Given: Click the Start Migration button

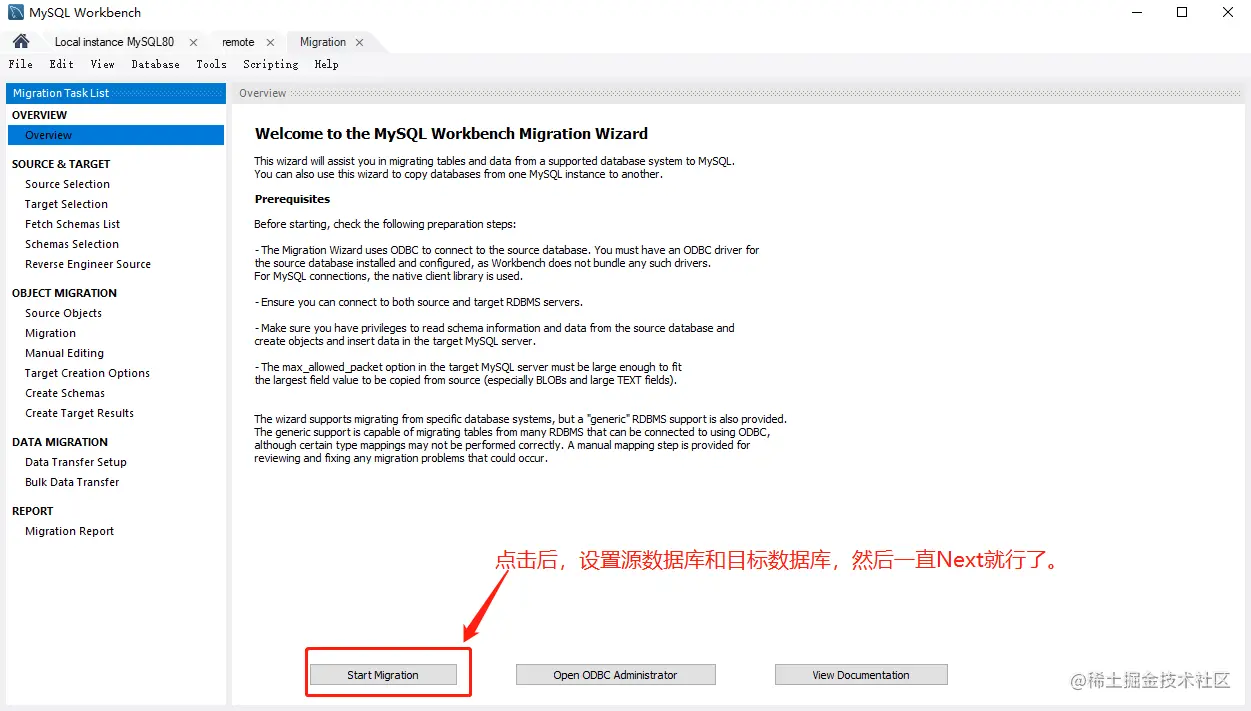Looking at the screenshot, I should click(x=383, y=675).
